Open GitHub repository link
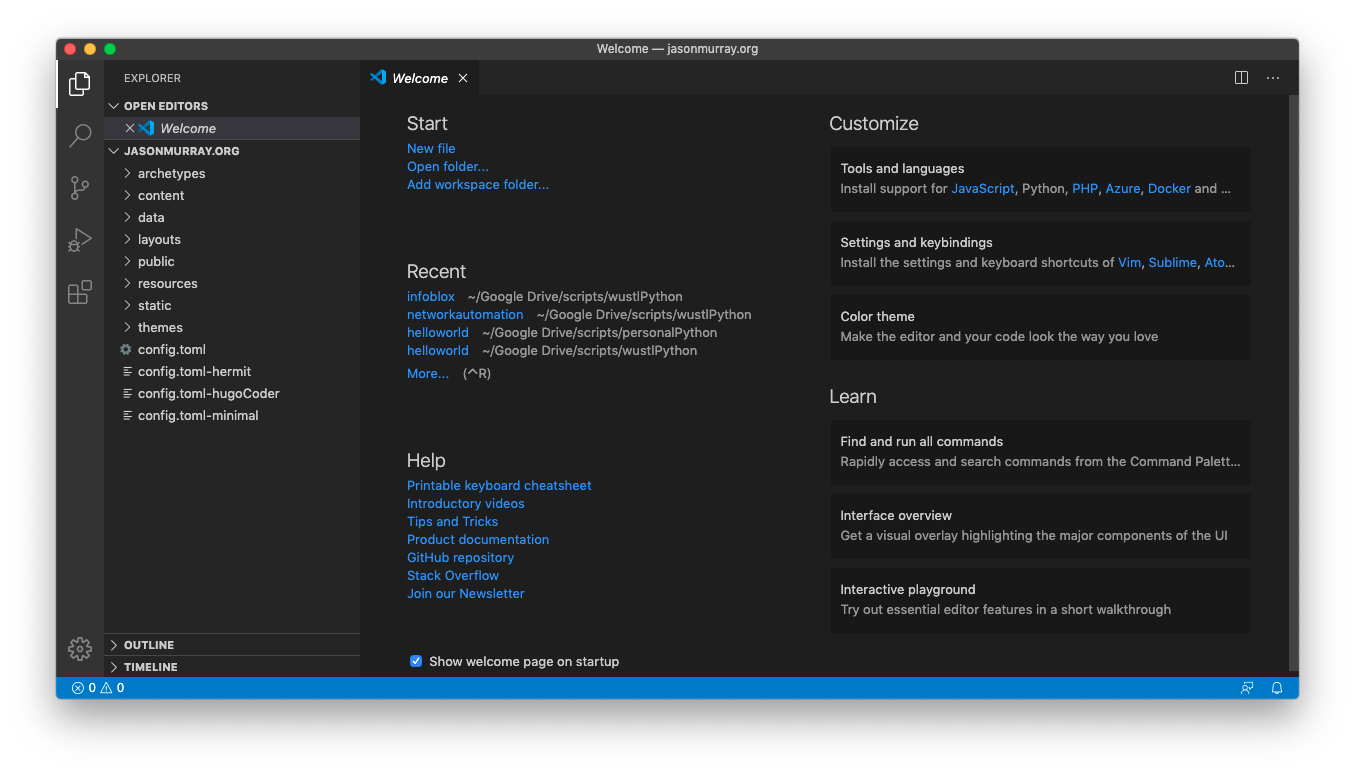Viewport: 1355px width, 773px height. [460, 557]
